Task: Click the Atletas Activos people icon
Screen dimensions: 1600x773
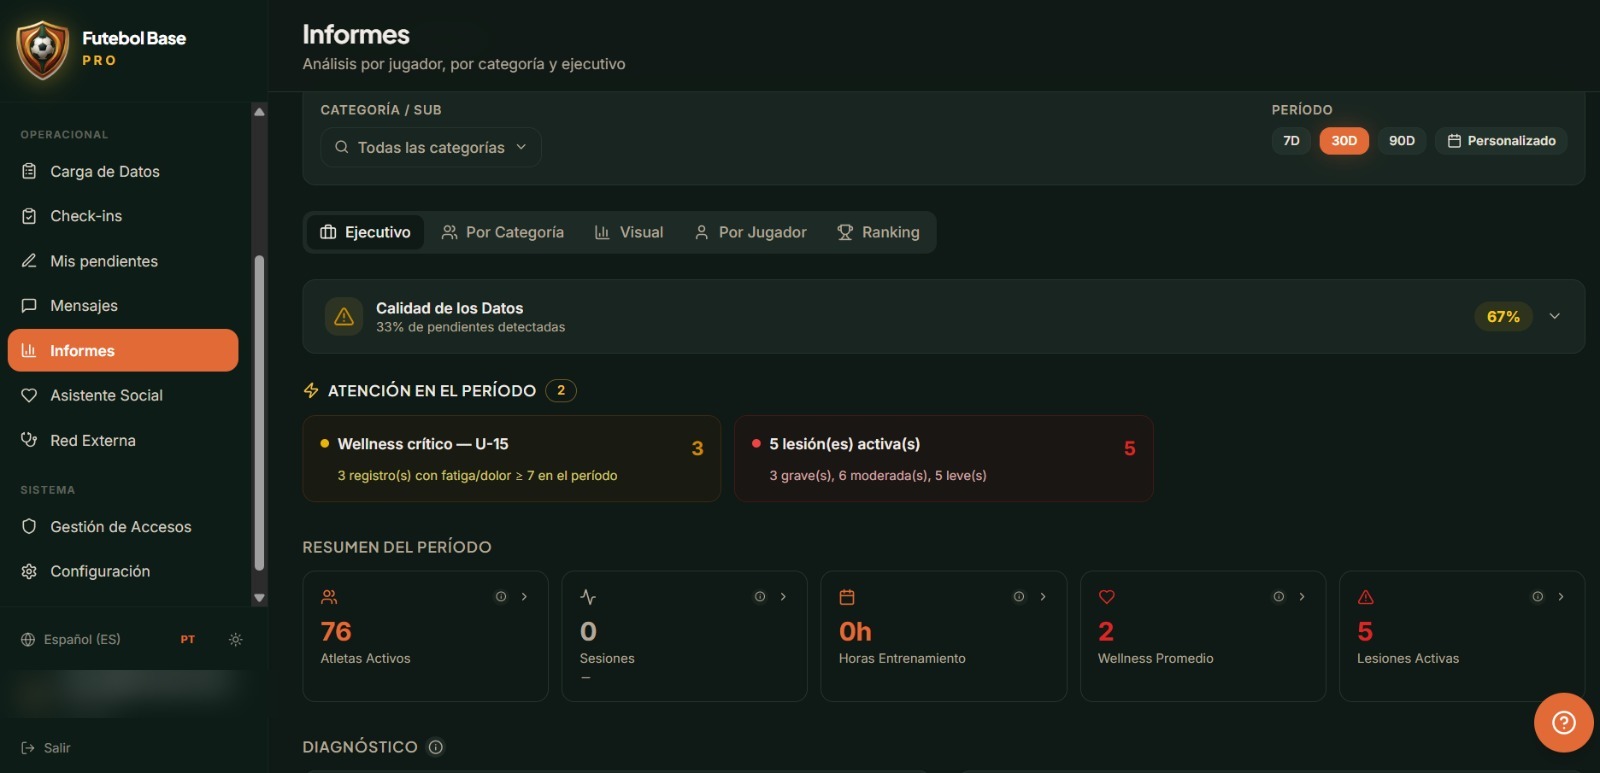Action: [x=329, y=597]
